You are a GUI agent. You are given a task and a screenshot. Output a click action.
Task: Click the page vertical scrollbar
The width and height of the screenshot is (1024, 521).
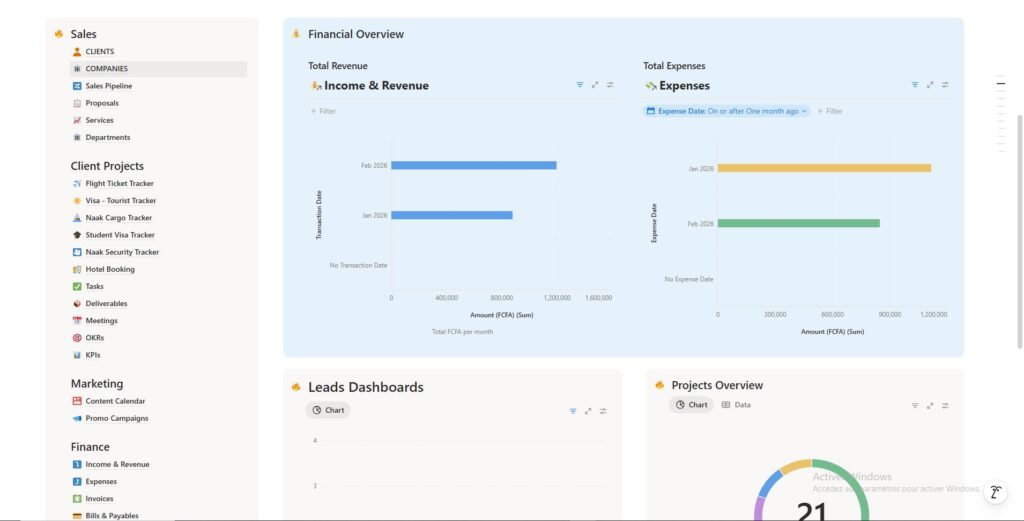(1019, 230)
